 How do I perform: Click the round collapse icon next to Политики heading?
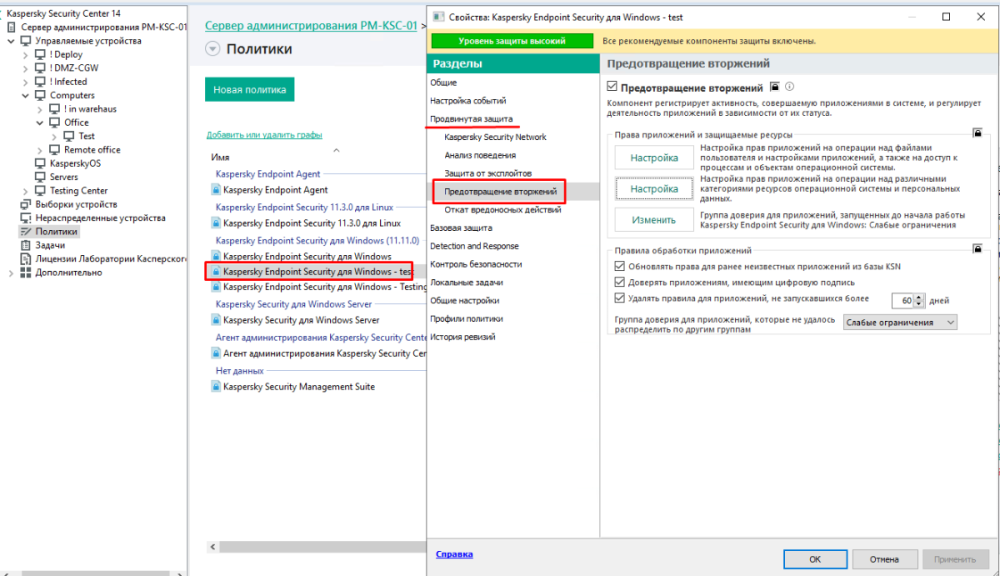point(212,48)
